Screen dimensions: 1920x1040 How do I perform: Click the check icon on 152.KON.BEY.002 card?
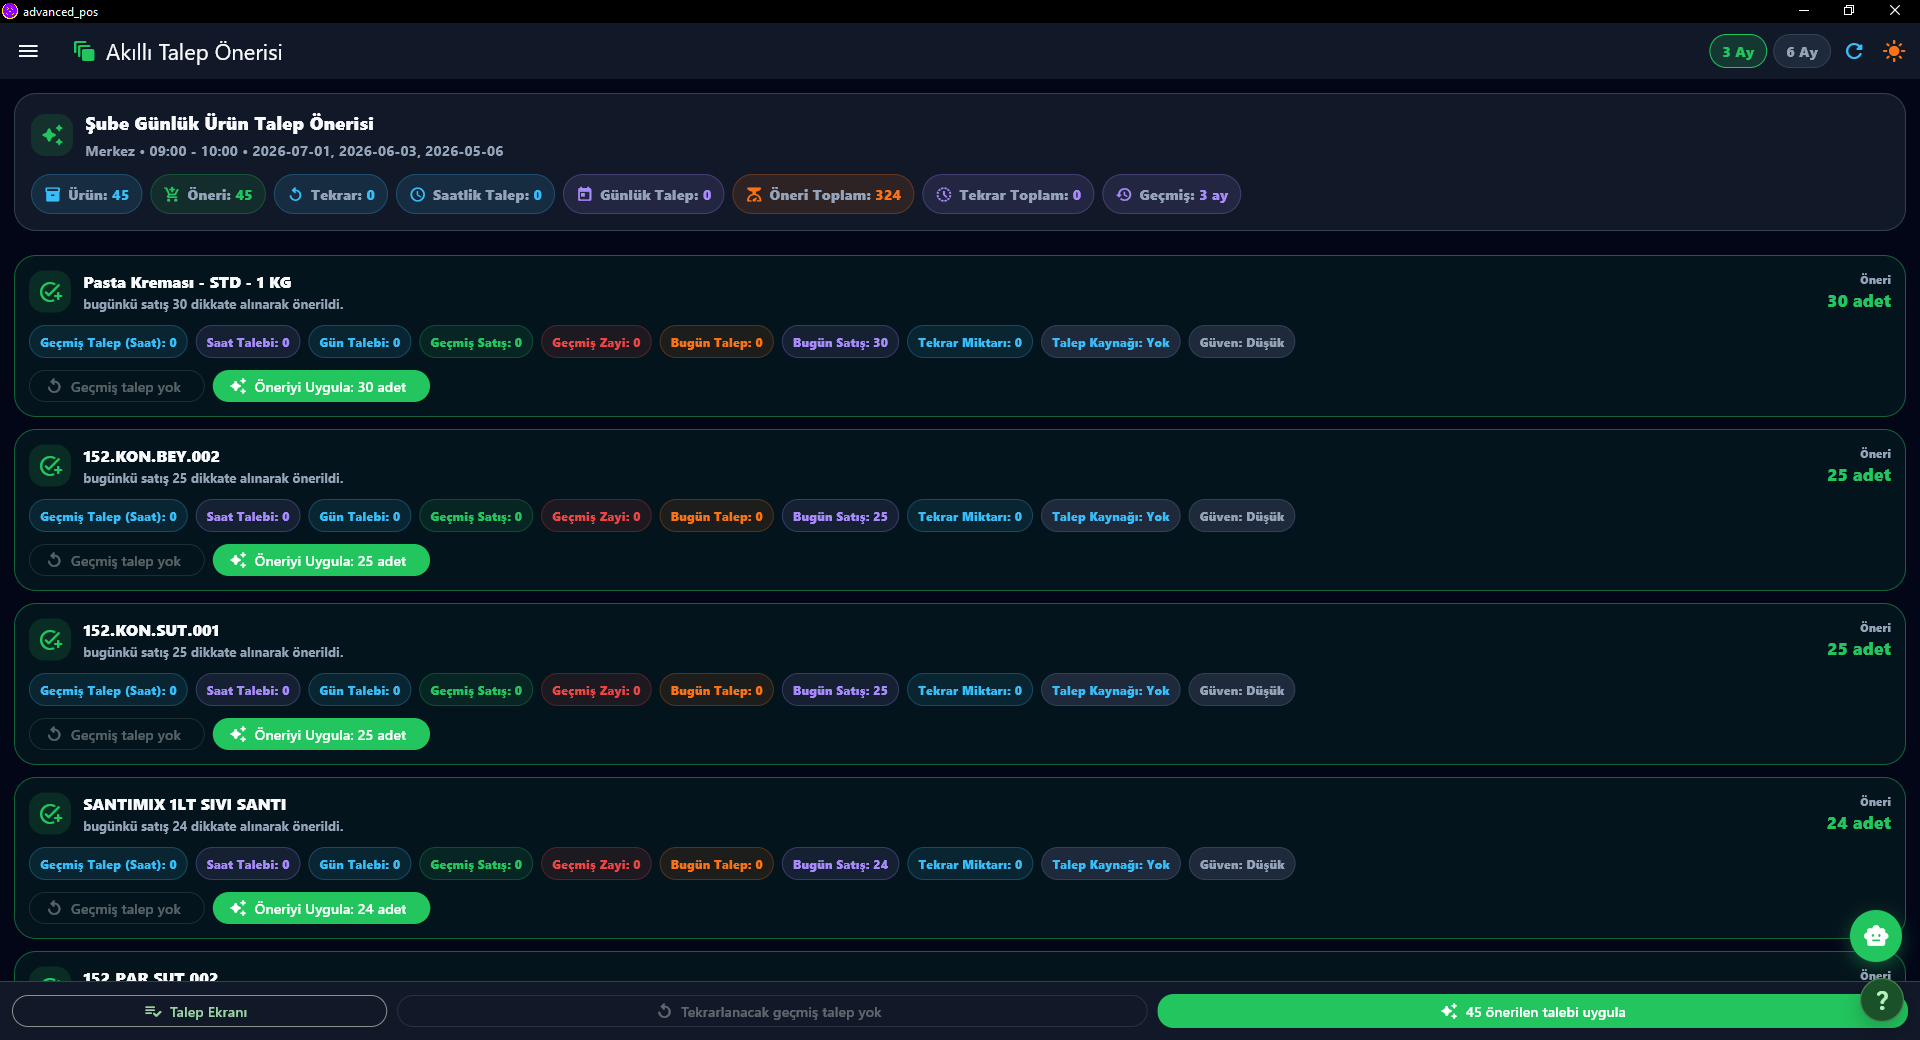coord(50,466)
